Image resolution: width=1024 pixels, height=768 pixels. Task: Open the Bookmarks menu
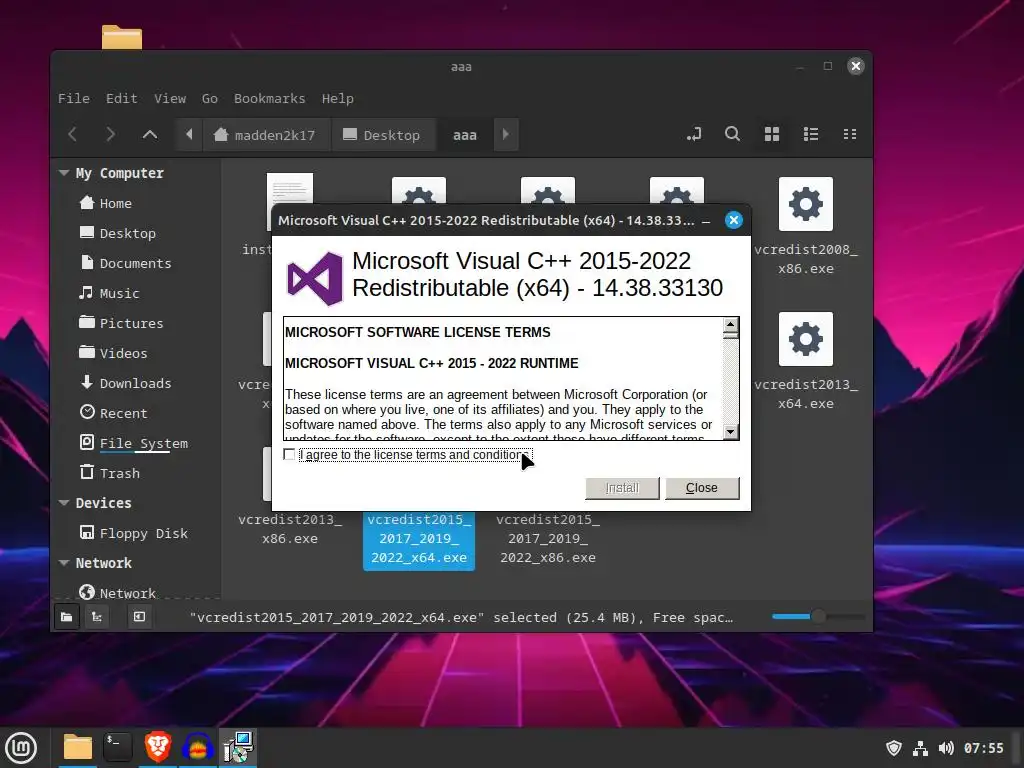270,99
